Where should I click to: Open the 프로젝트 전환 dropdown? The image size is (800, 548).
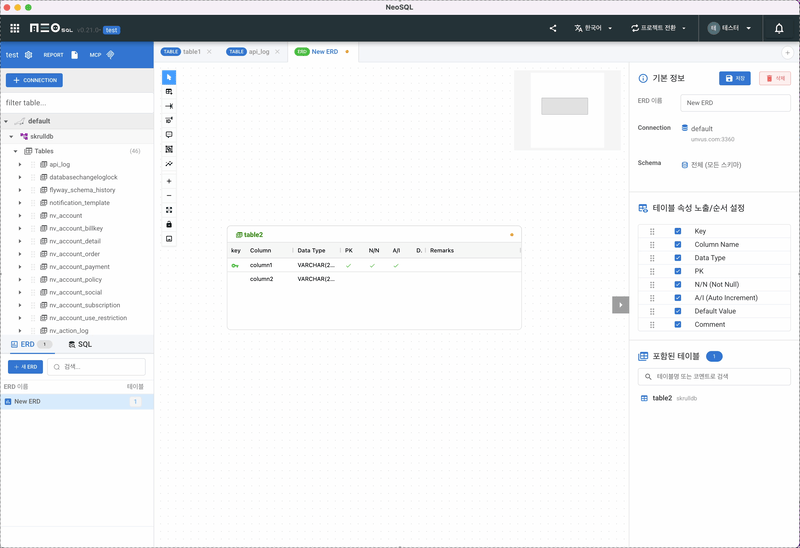pos(658,28)
